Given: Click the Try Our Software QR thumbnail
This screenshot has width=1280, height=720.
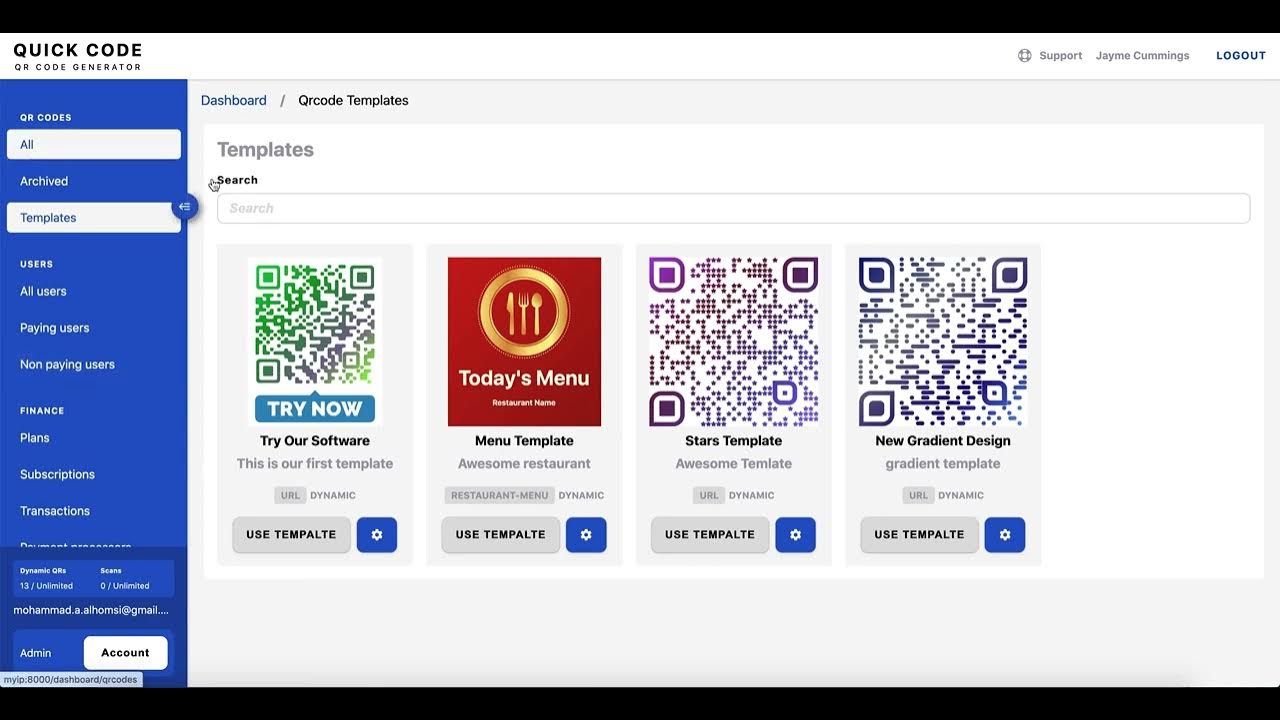Looking at the screenshot, I should click(x=314, y=340).
